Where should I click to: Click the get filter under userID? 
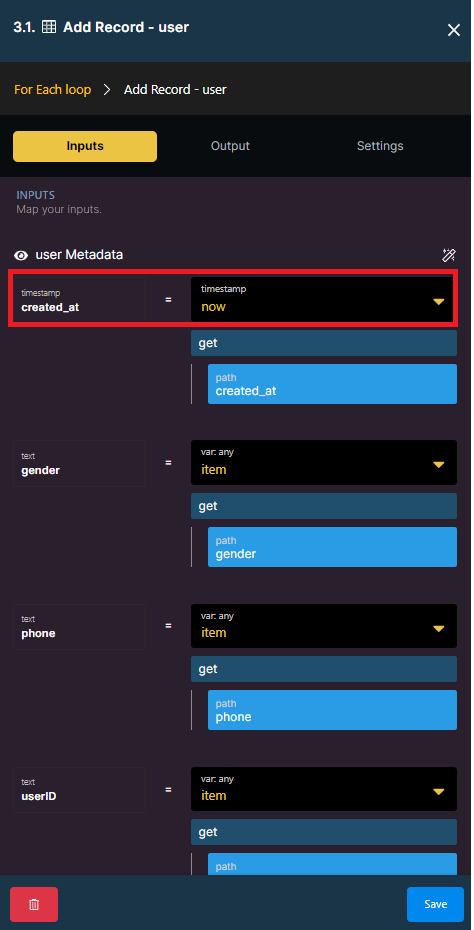324,832
